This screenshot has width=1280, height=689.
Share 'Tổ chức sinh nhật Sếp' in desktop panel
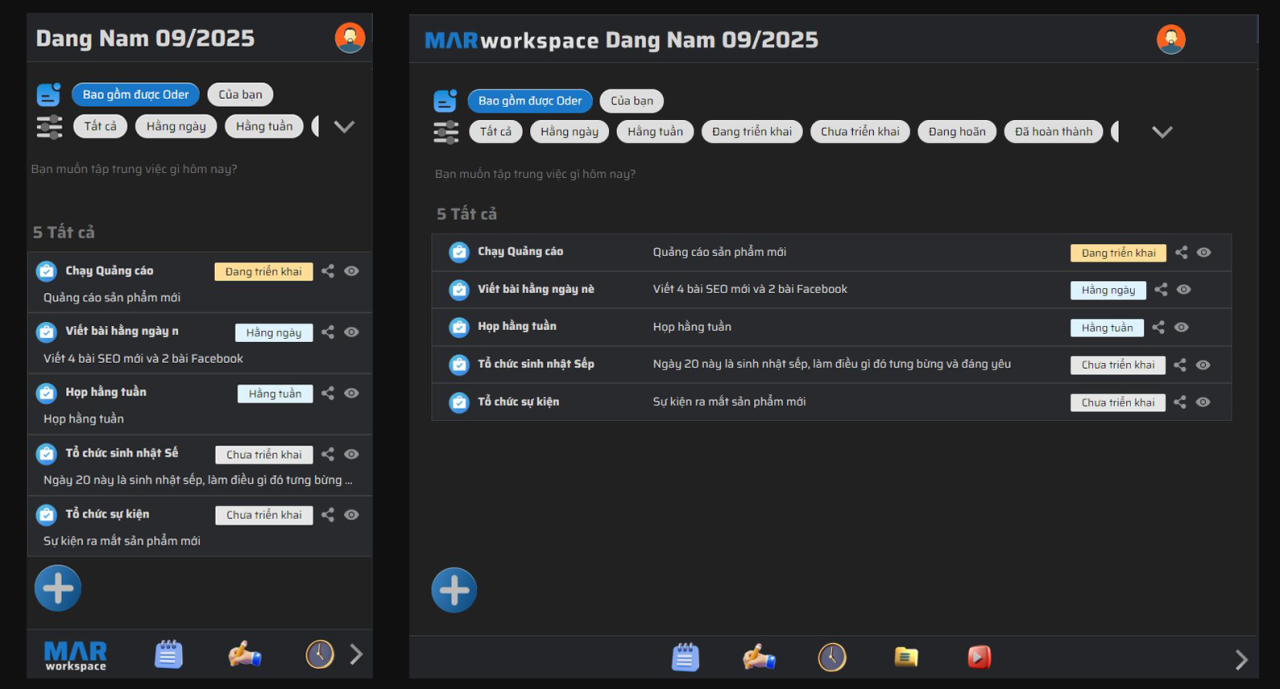[1180, 365]
